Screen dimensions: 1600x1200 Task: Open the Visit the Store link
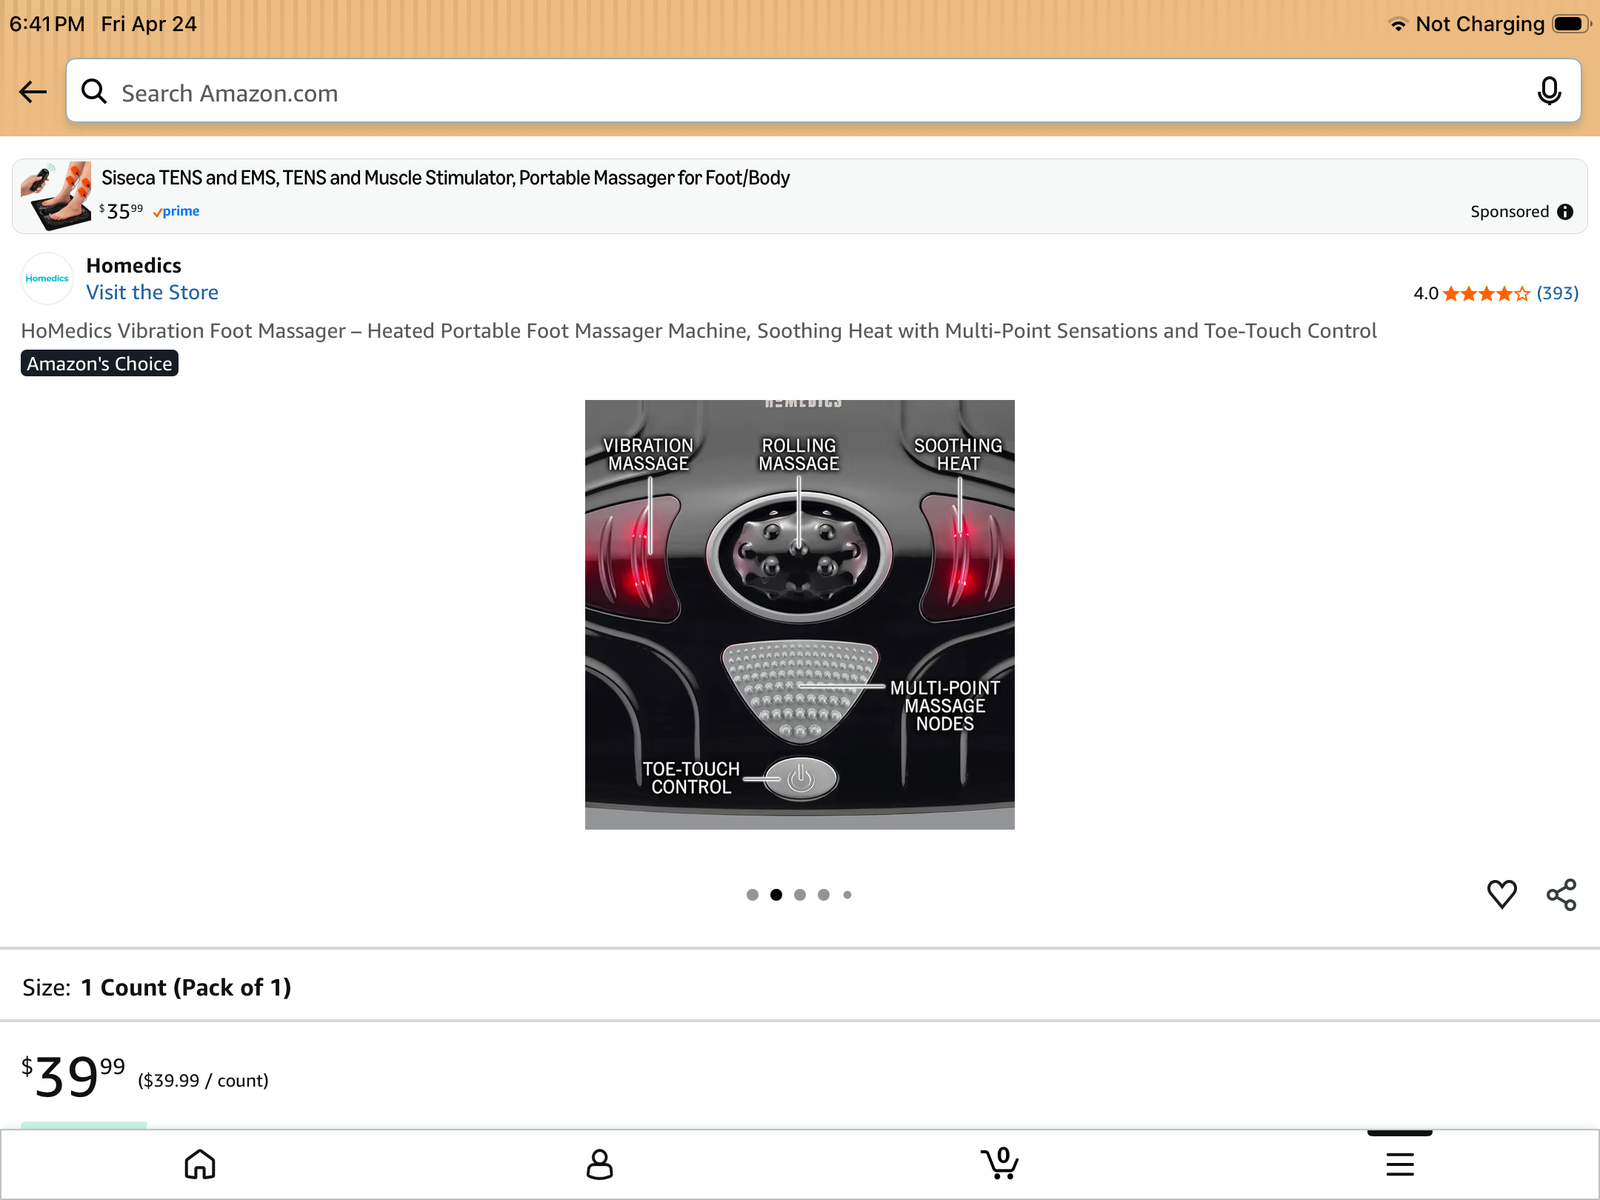tap(152, 293)
